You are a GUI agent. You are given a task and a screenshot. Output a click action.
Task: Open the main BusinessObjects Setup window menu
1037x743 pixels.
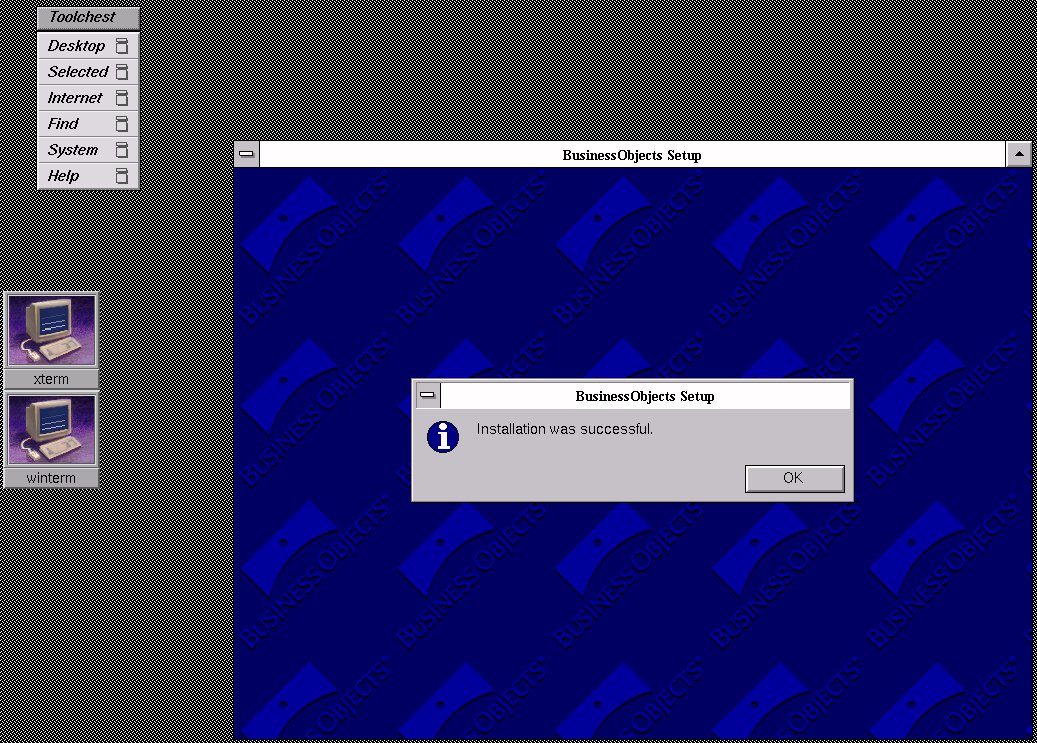coord(247,154)
